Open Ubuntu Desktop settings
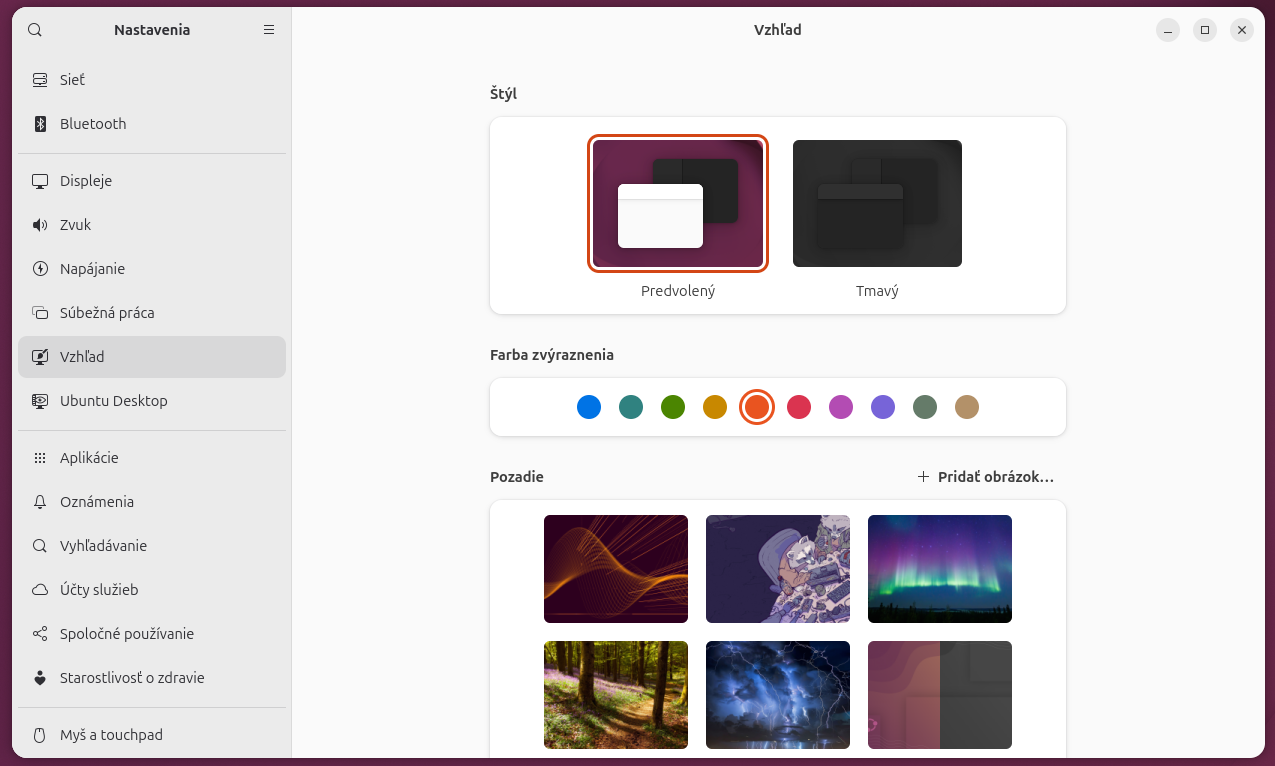1275x766 pixels. pos(152,401)
